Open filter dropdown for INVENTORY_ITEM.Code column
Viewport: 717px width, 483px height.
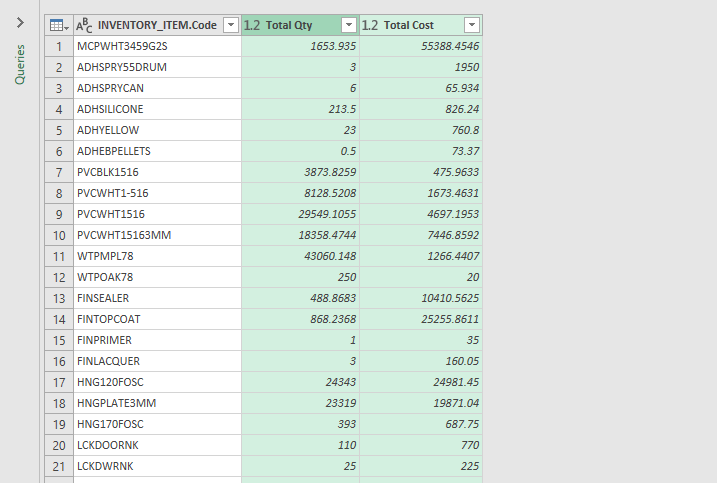[x=230, y=25]
